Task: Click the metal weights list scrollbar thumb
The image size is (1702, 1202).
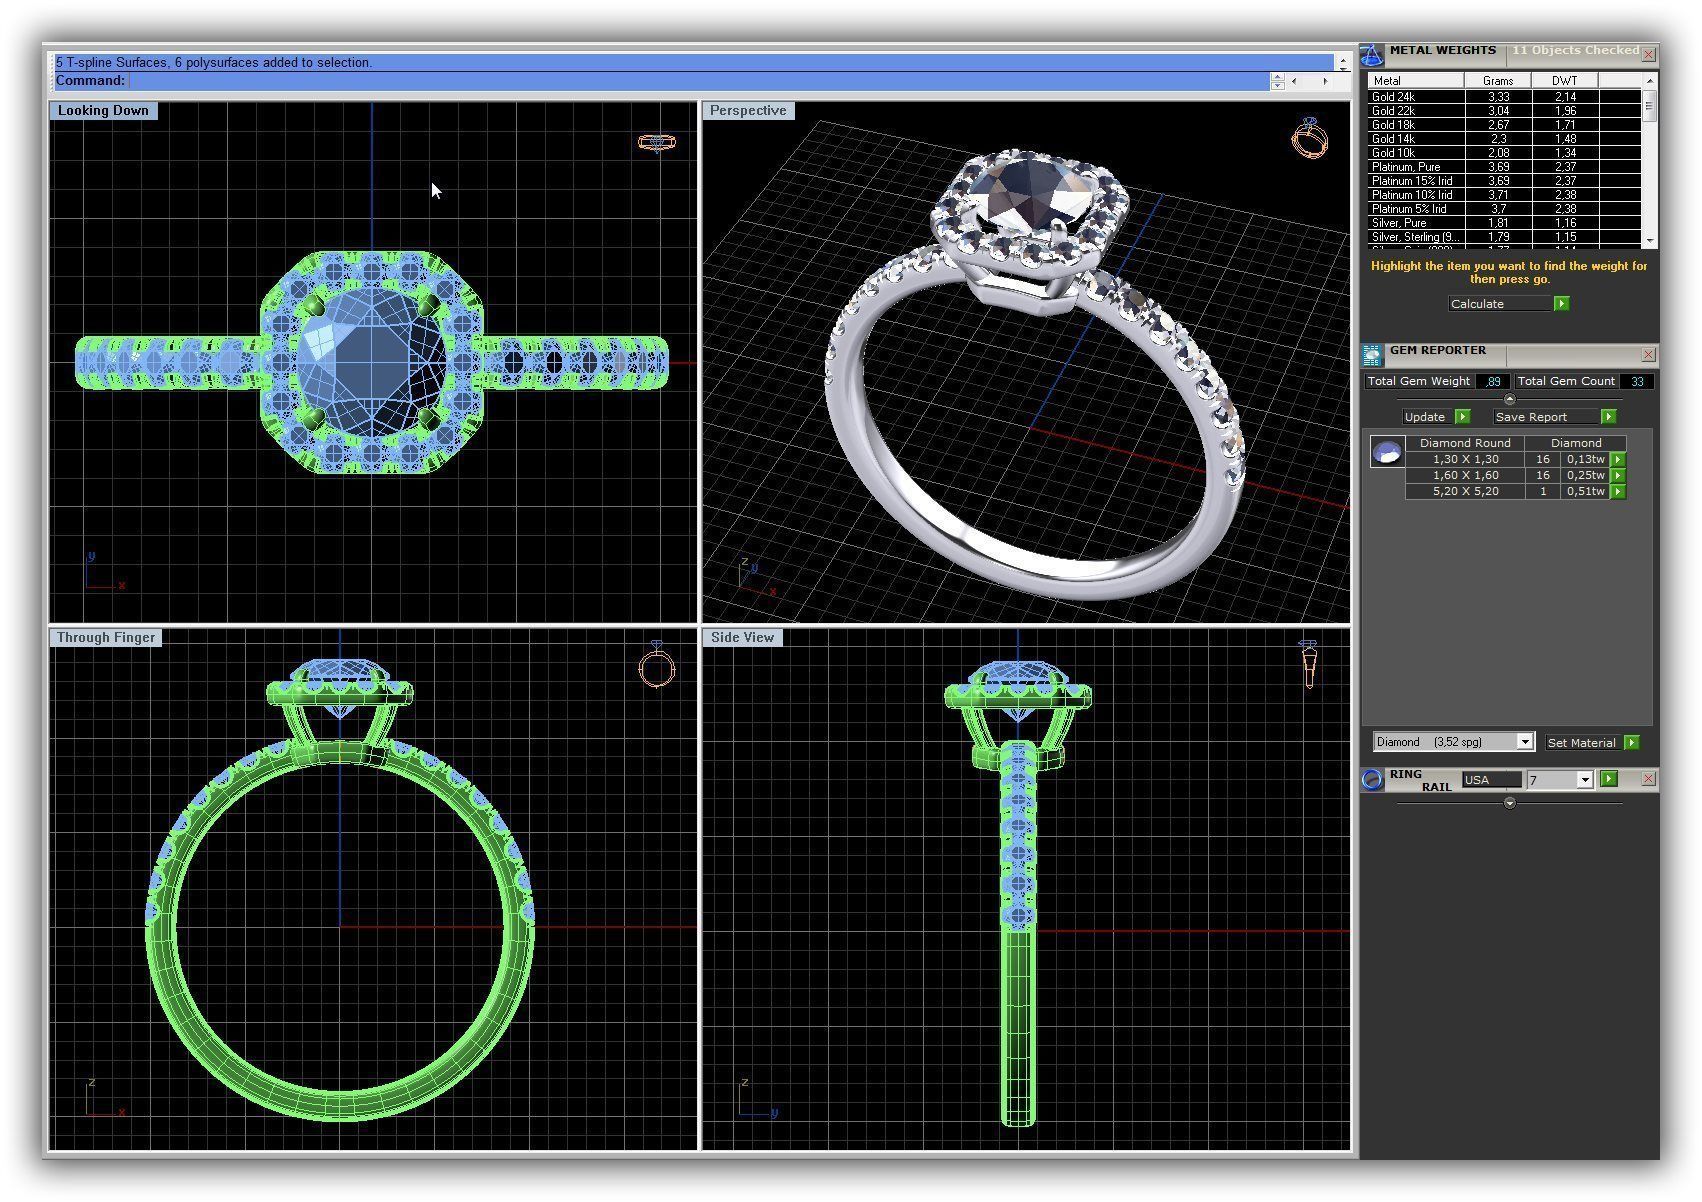Action: coord(1649,108)
